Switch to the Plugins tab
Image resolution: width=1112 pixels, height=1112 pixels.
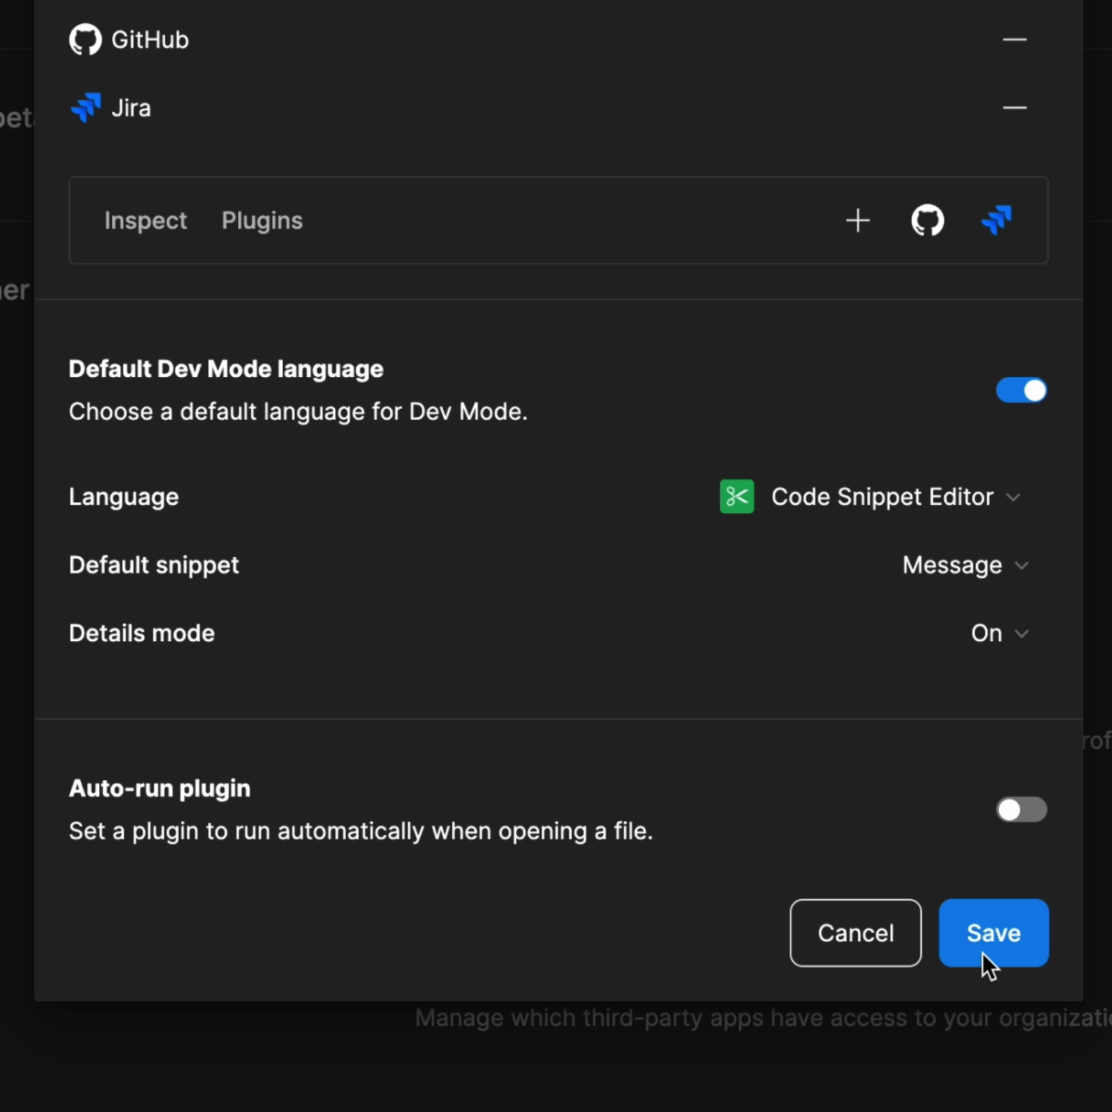[262, 221]
